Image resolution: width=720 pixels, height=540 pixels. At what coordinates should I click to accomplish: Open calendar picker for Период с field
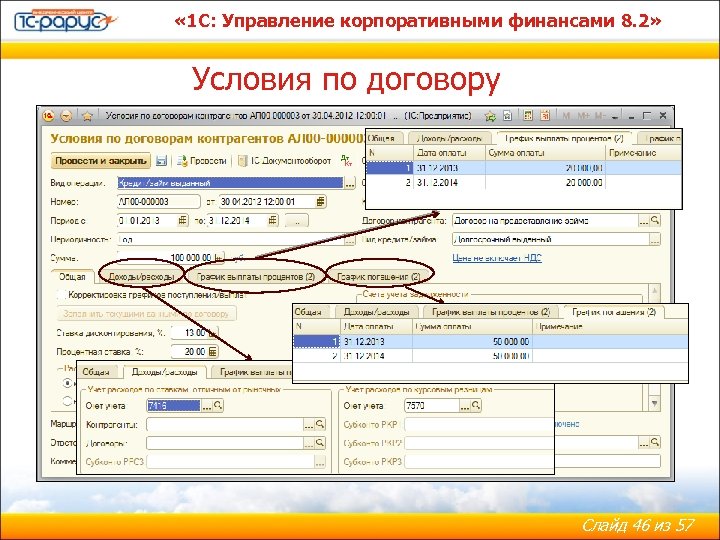point(183,220)
